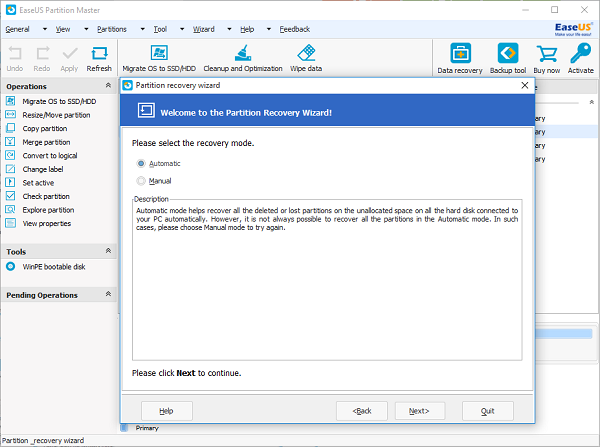Image resolution: width=600 pixels, height=447 pixels.
Task: Open the dropdown arrow next to Tool
Action: (x=182, y=29)
